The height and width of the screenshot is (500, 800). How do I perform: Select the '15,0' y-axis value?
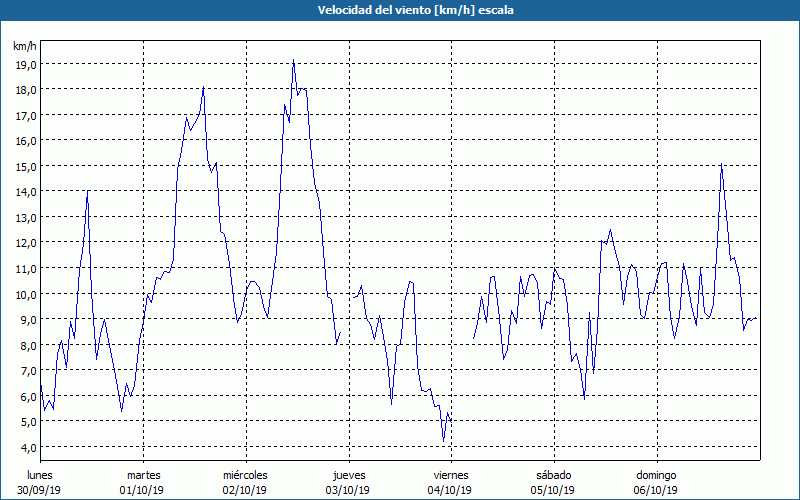(26, 166)
